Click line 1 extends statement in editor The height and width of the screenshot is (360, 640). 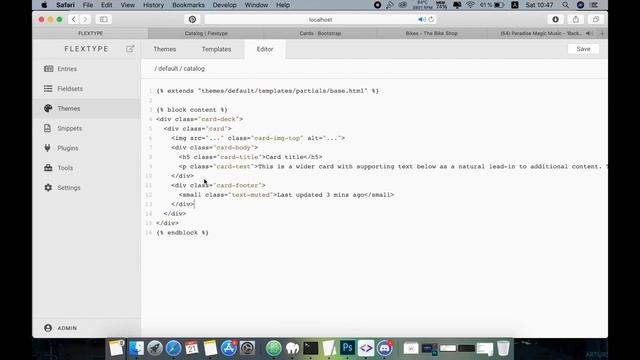268,91
